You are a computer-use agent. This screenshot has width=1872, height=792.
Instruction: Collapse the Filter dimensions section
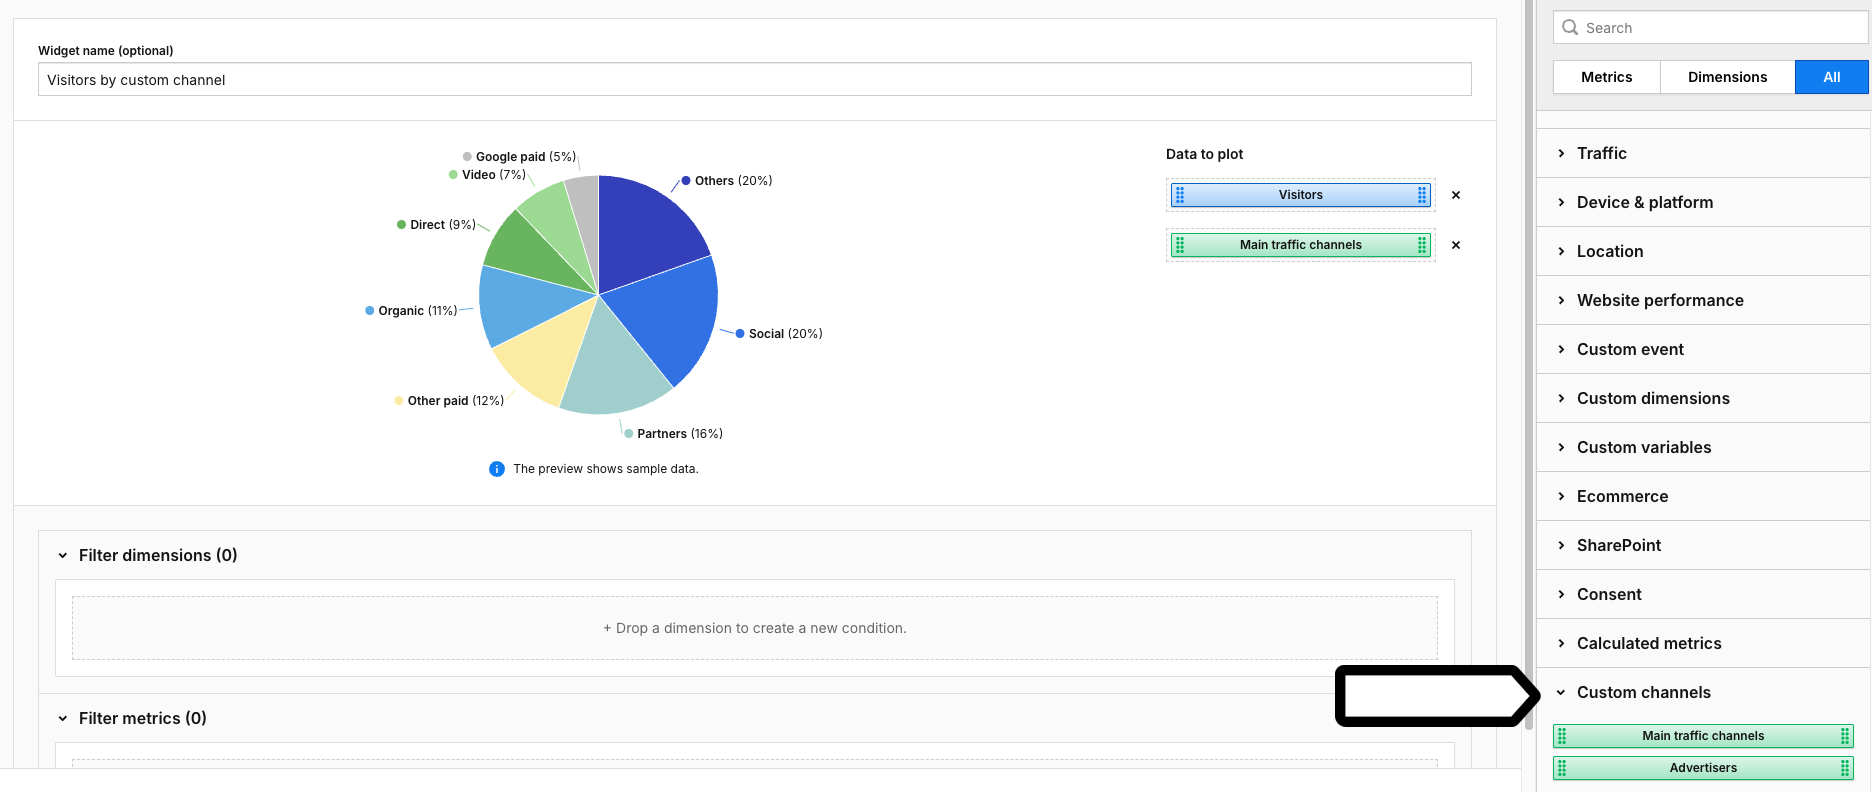click(63, 555)
